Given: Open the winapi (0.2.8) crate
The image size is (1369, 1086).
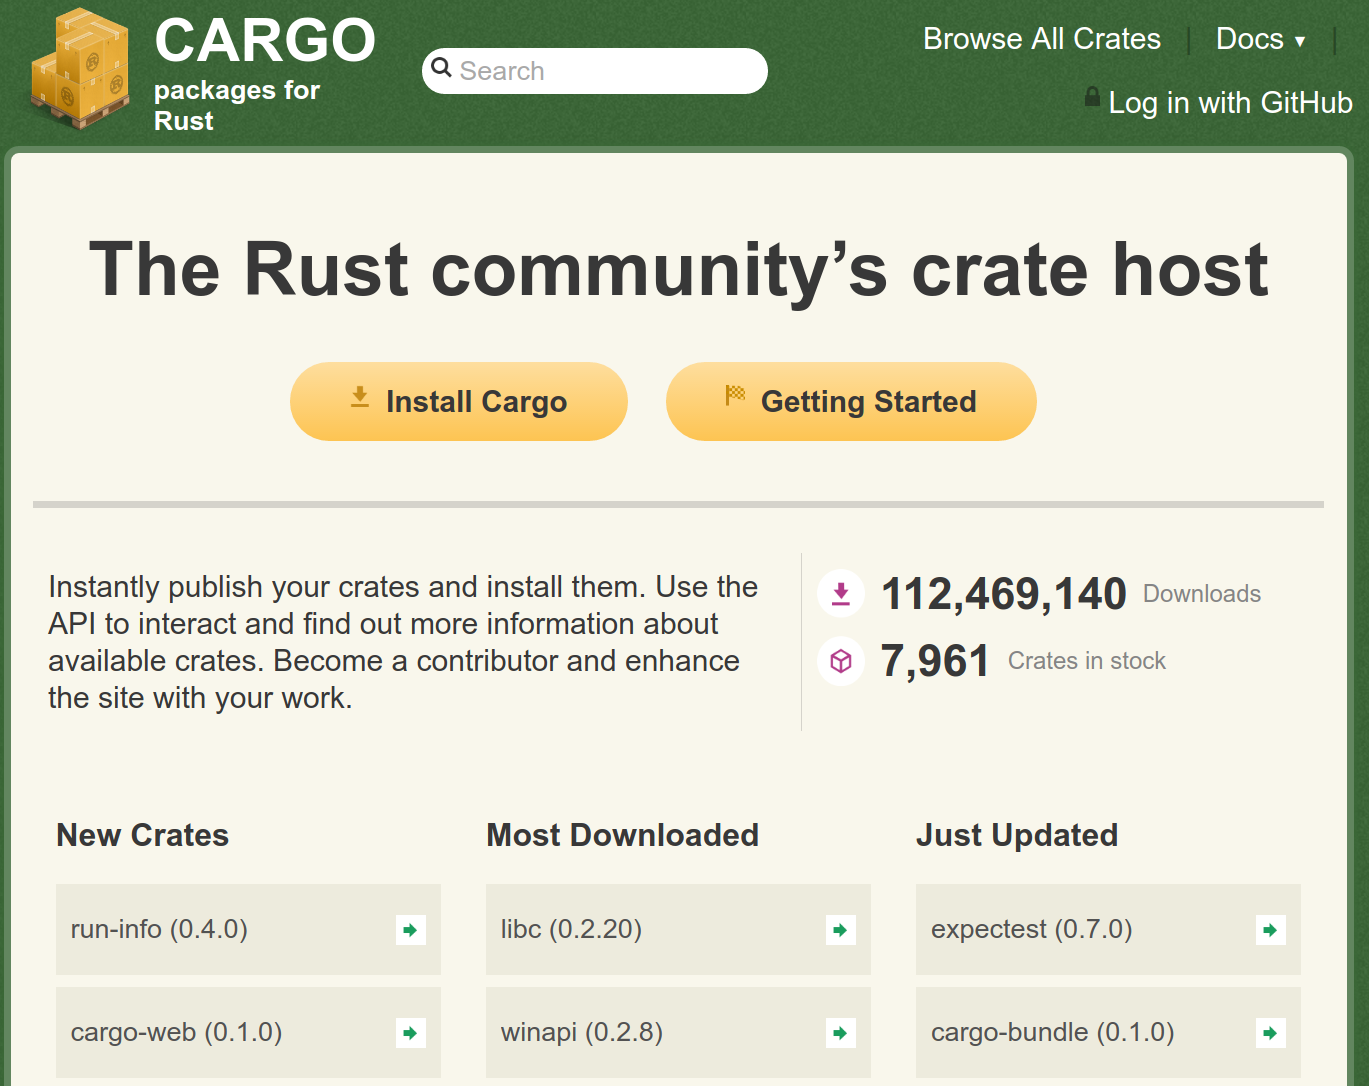Looking at the screenshot, I should pos(678,1032).
